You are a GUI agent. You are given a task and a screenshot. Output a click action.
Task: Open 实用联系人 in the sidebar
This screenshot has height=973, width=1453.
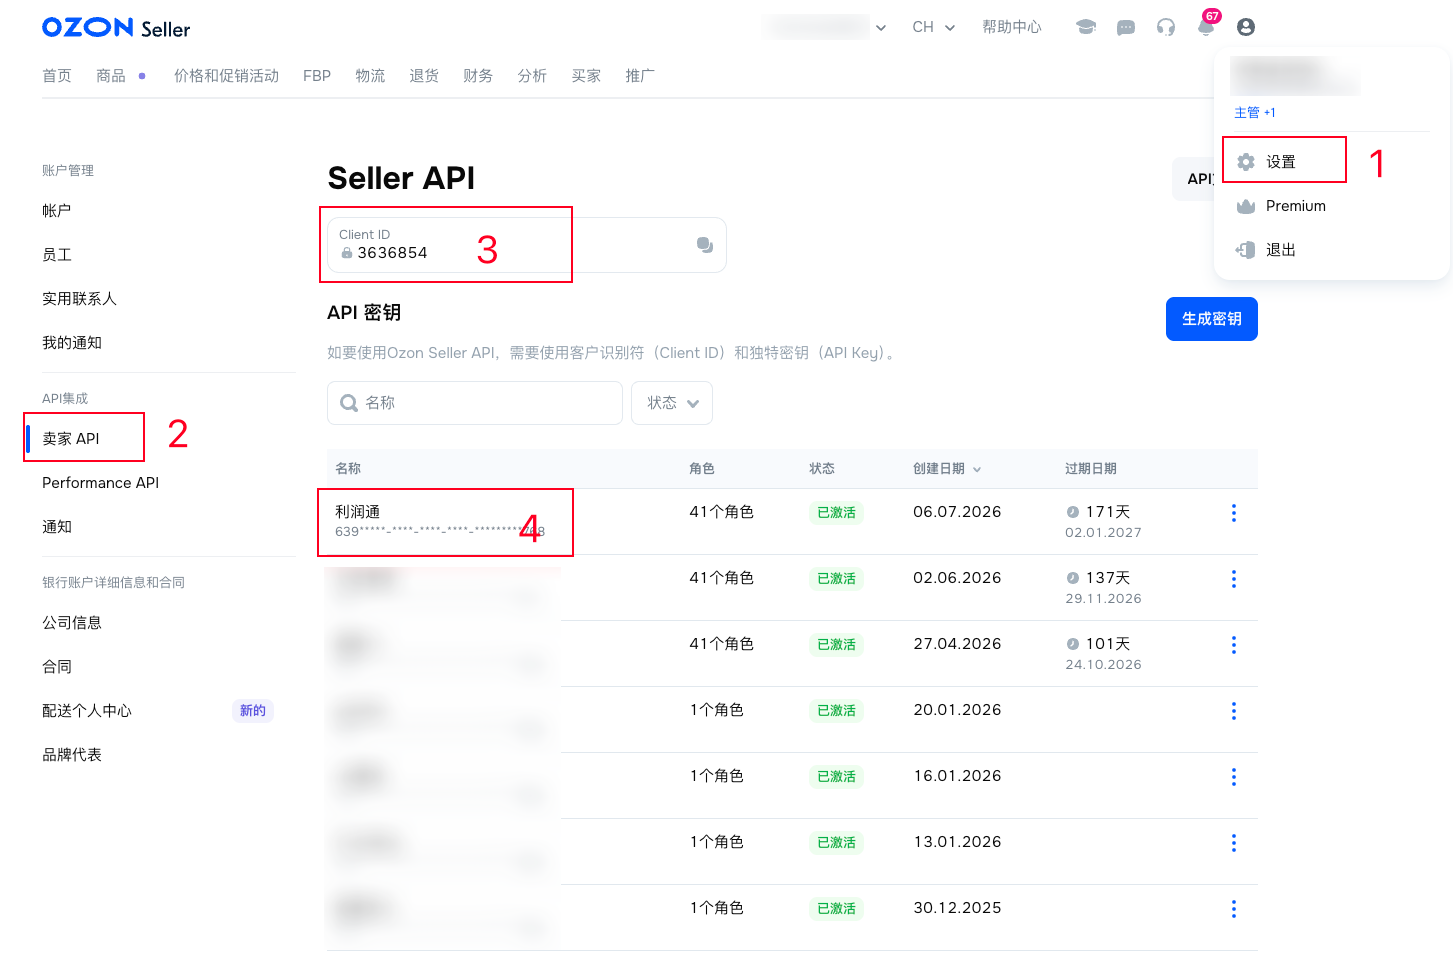click(x=80, y=299)
